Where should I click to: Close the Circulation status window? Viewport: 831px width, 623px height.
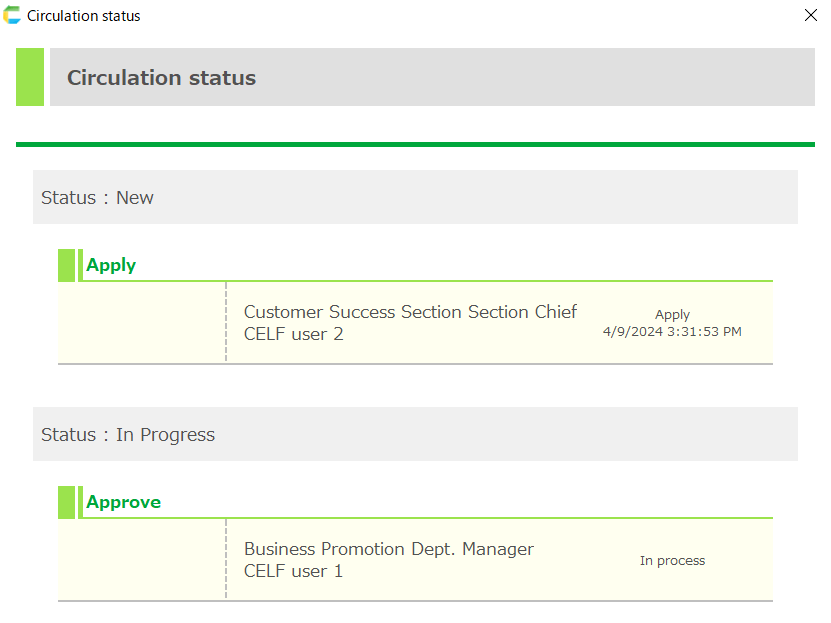[811, 15]
